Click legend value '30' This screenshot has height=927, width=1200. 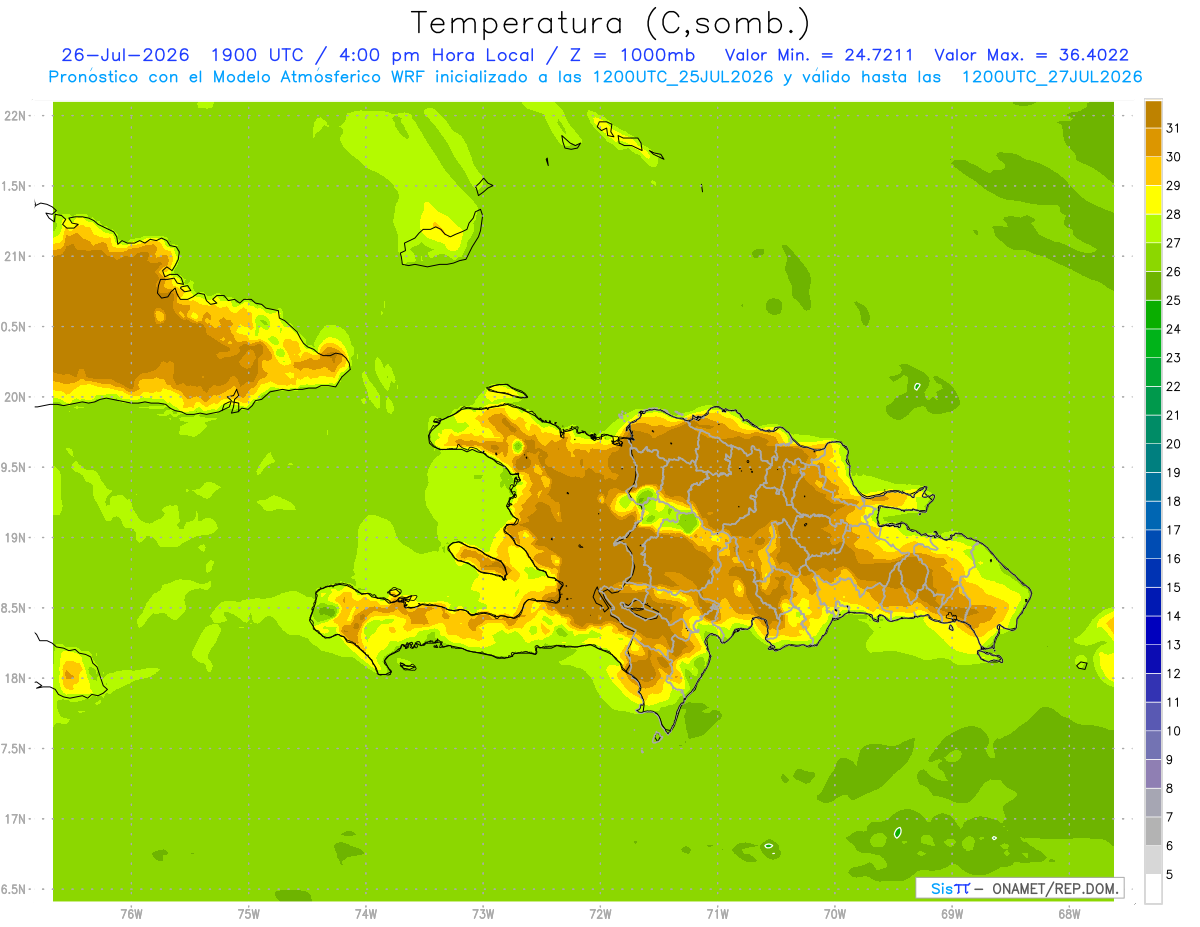[1173, 157]
